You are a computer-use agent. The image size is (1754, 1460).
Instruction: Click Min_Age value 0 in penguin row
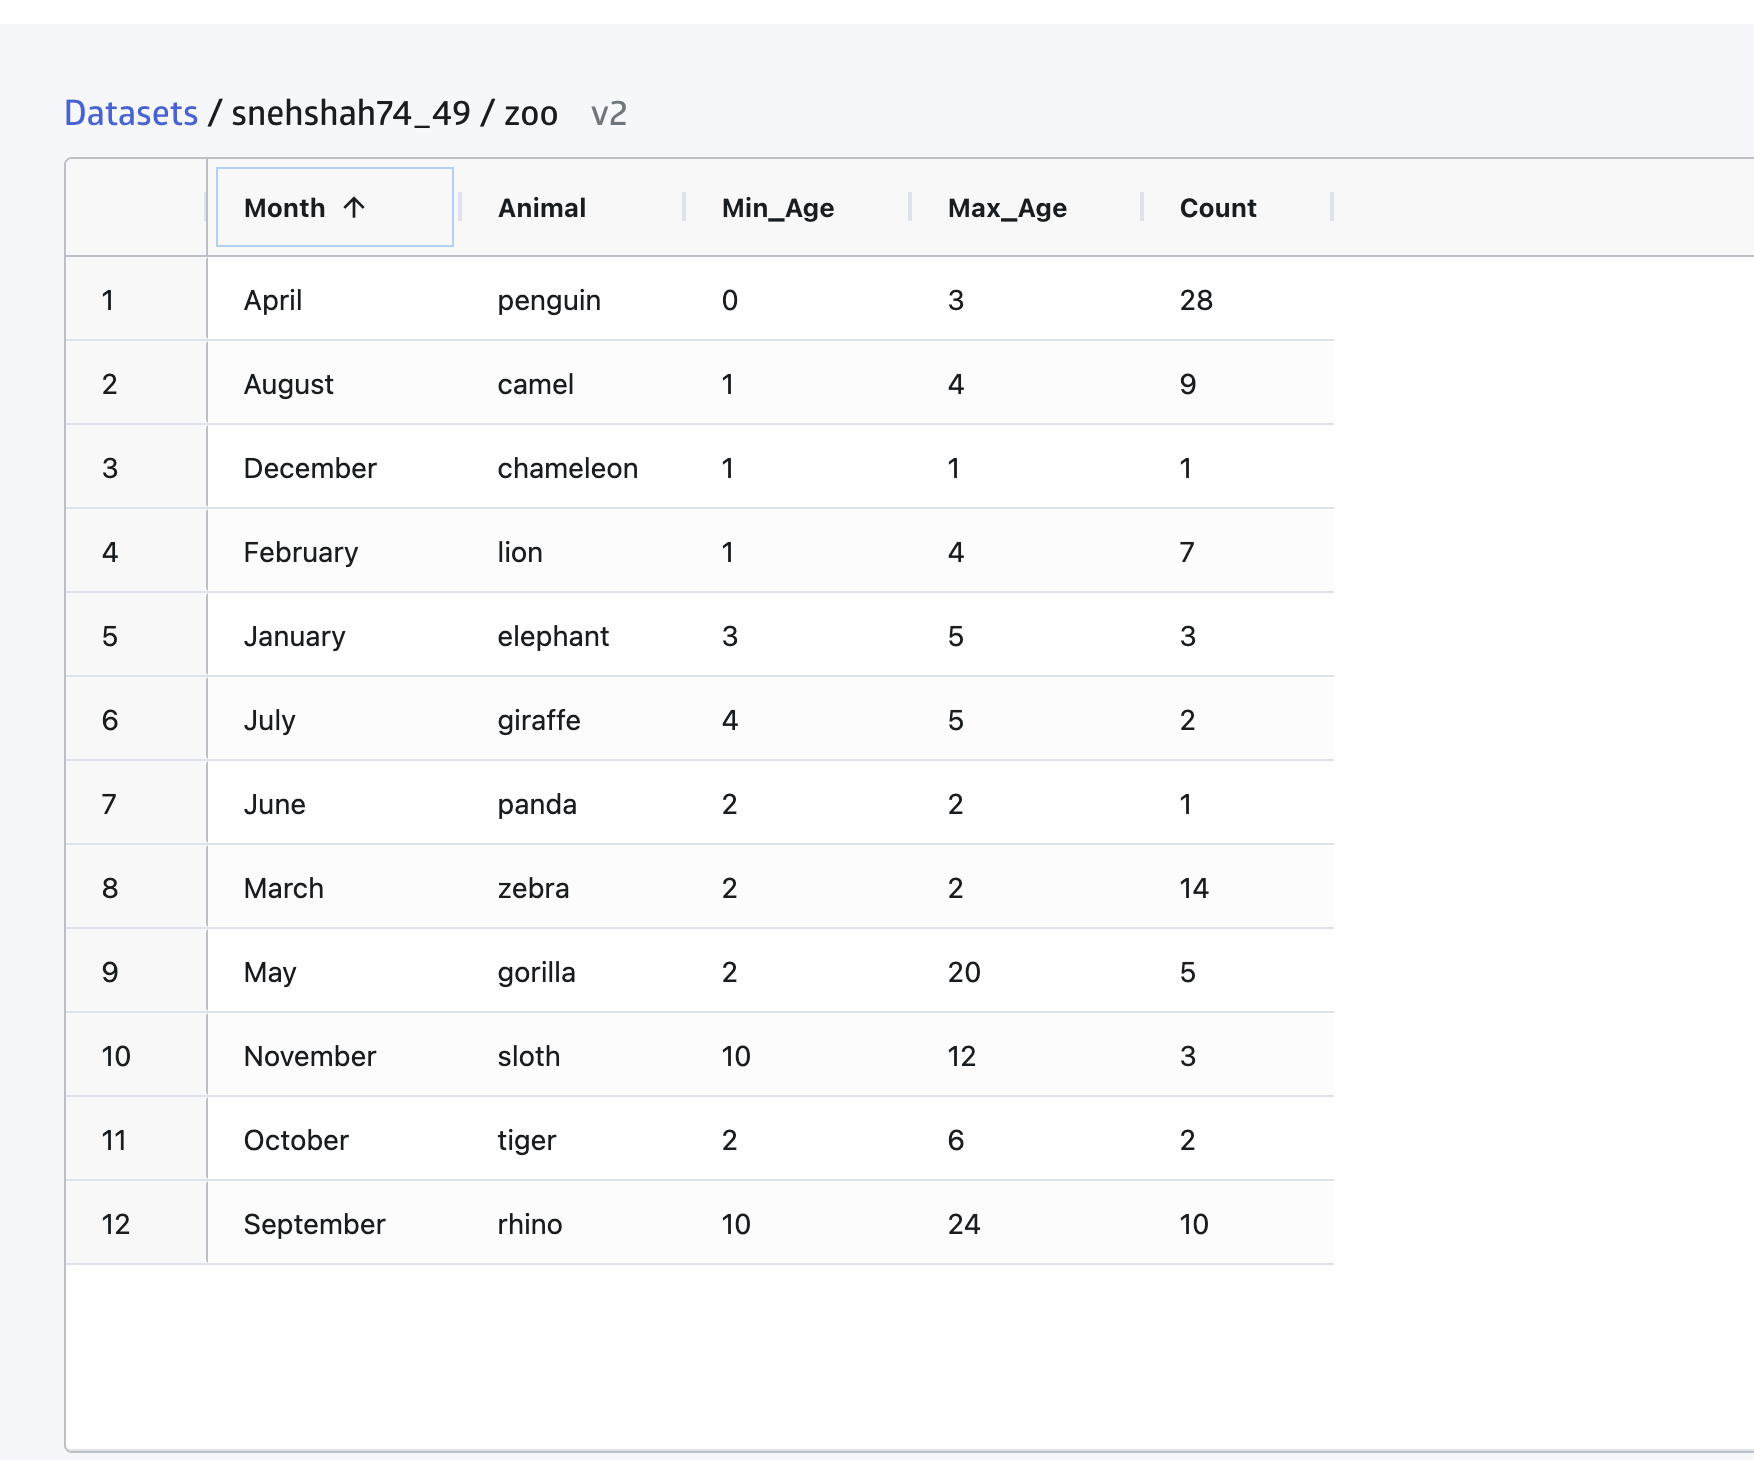(x=730, y=300)
